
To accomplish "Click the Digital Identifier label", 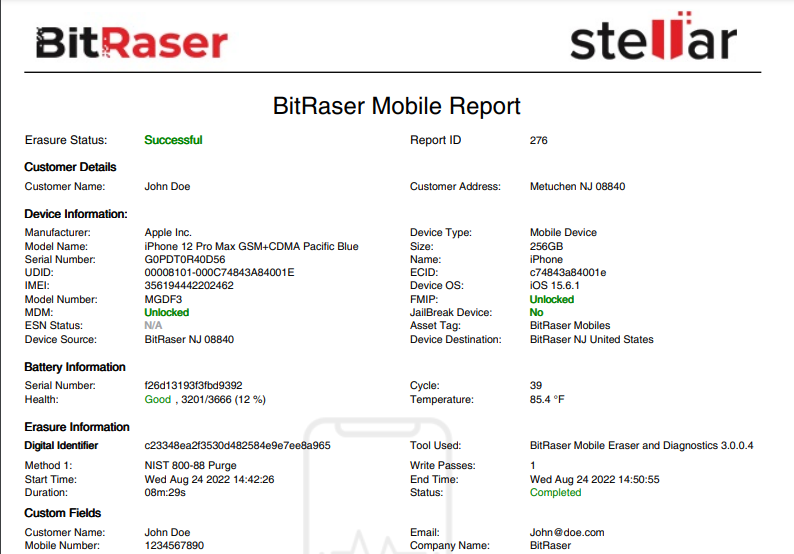I will pos(61,446).
